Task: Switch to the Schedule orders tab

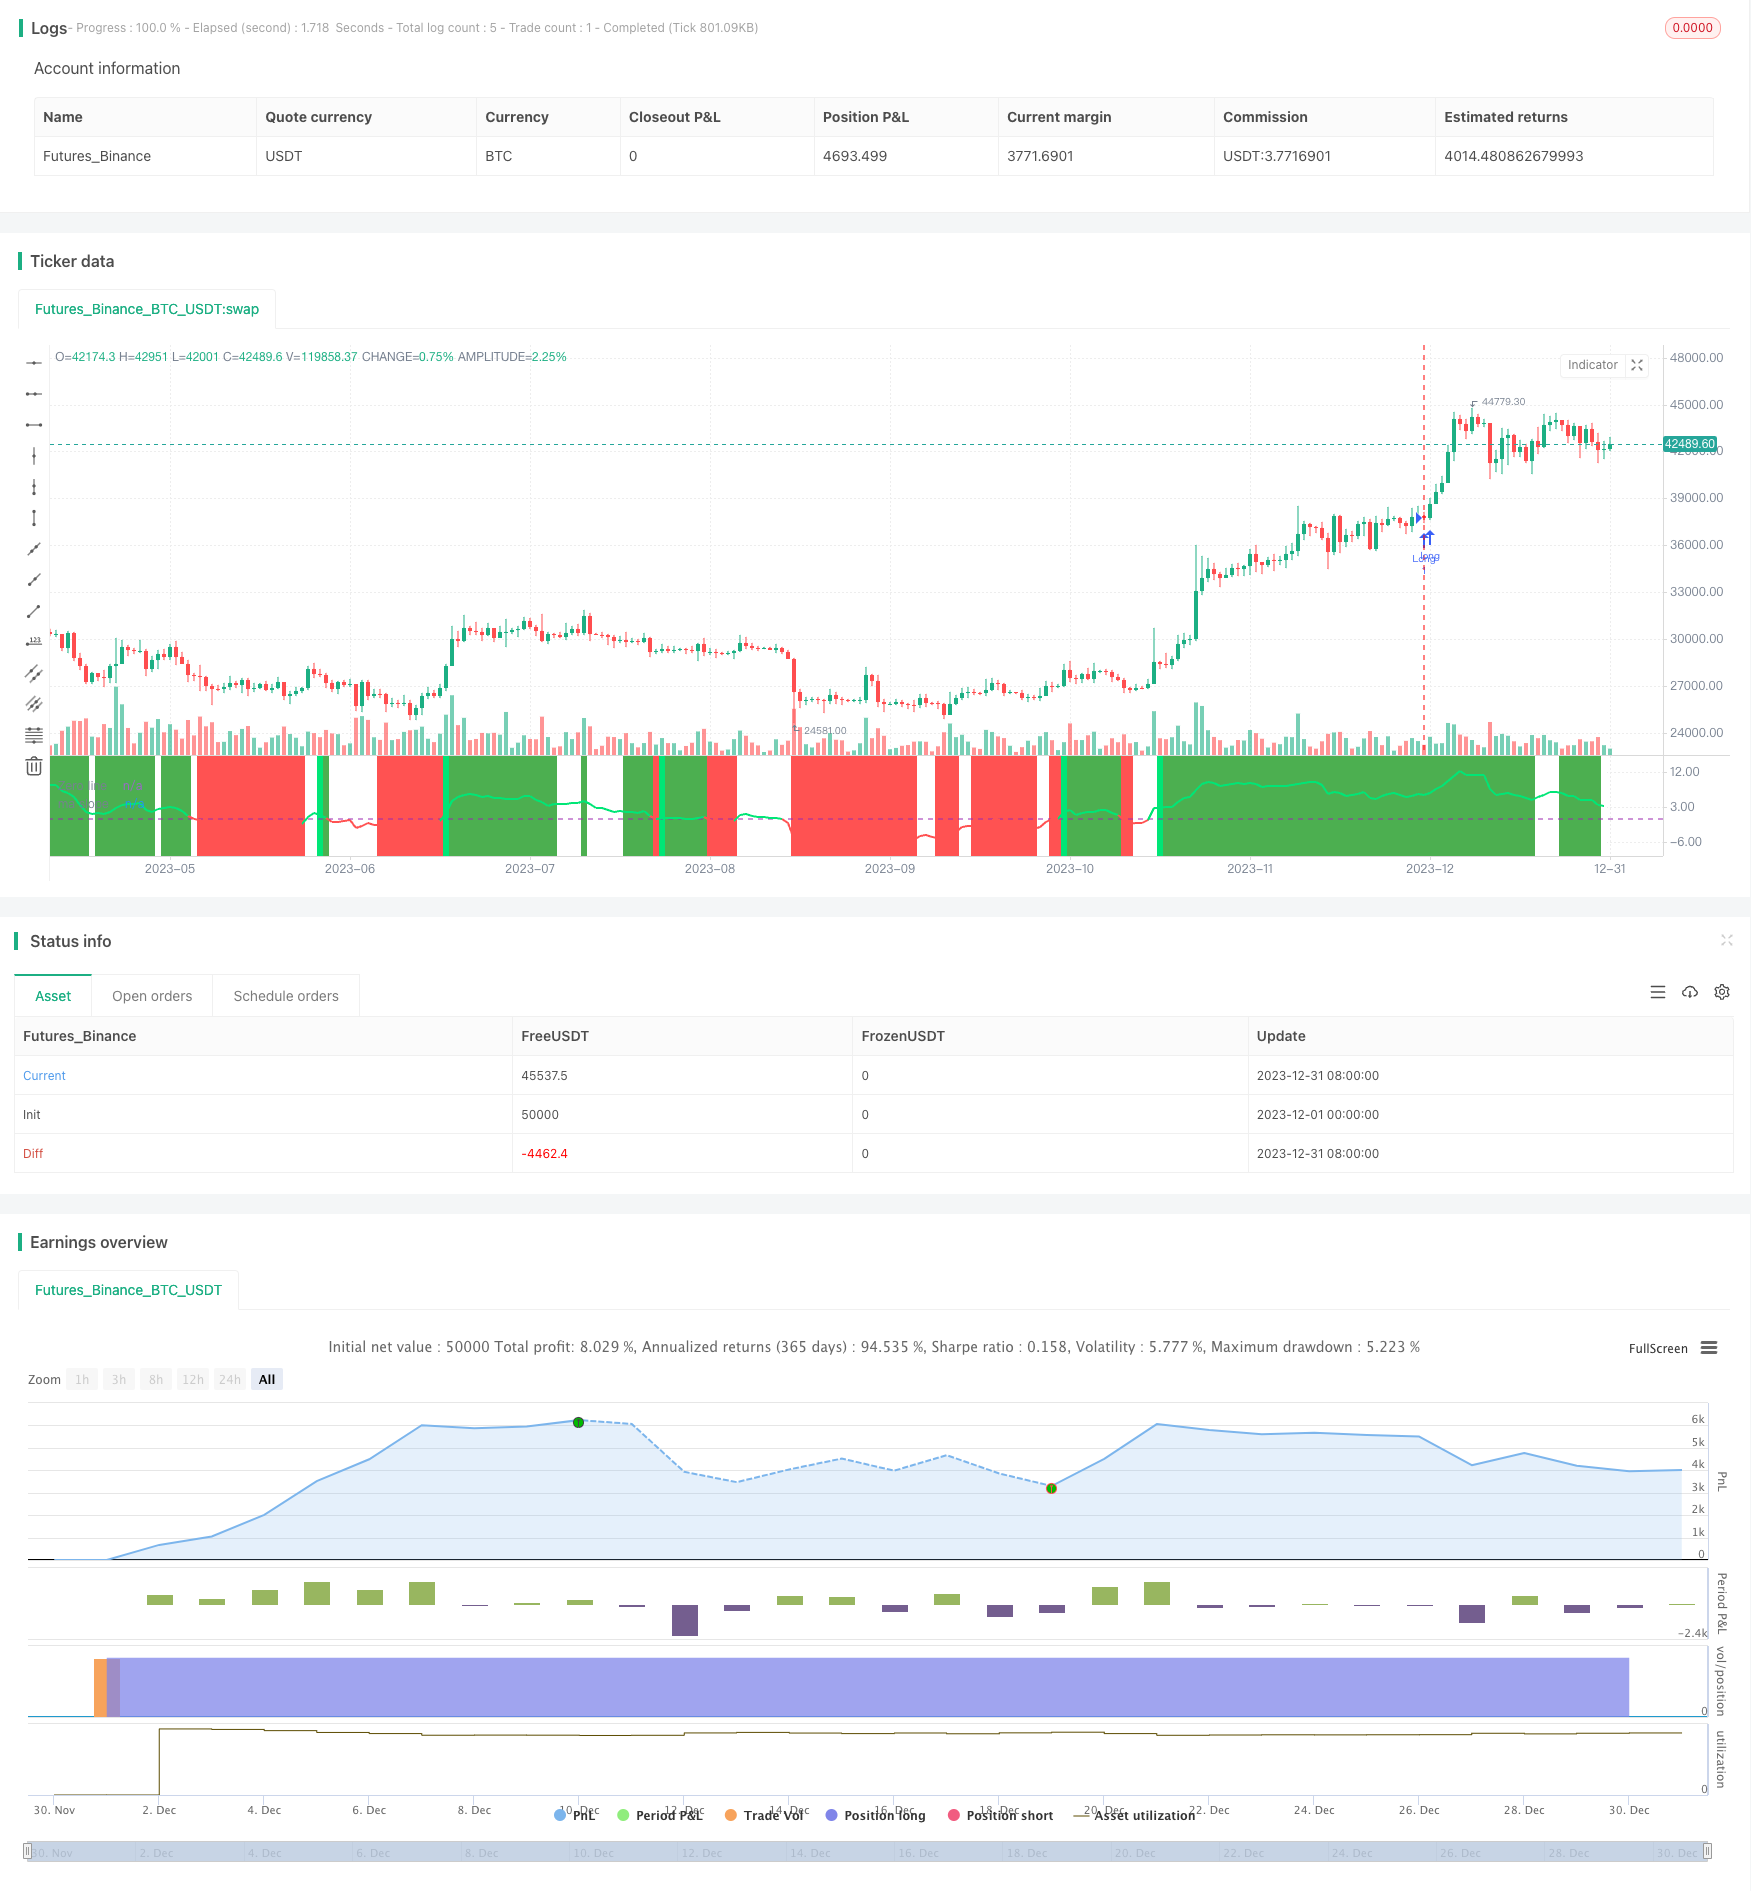Action: (286, 996)
